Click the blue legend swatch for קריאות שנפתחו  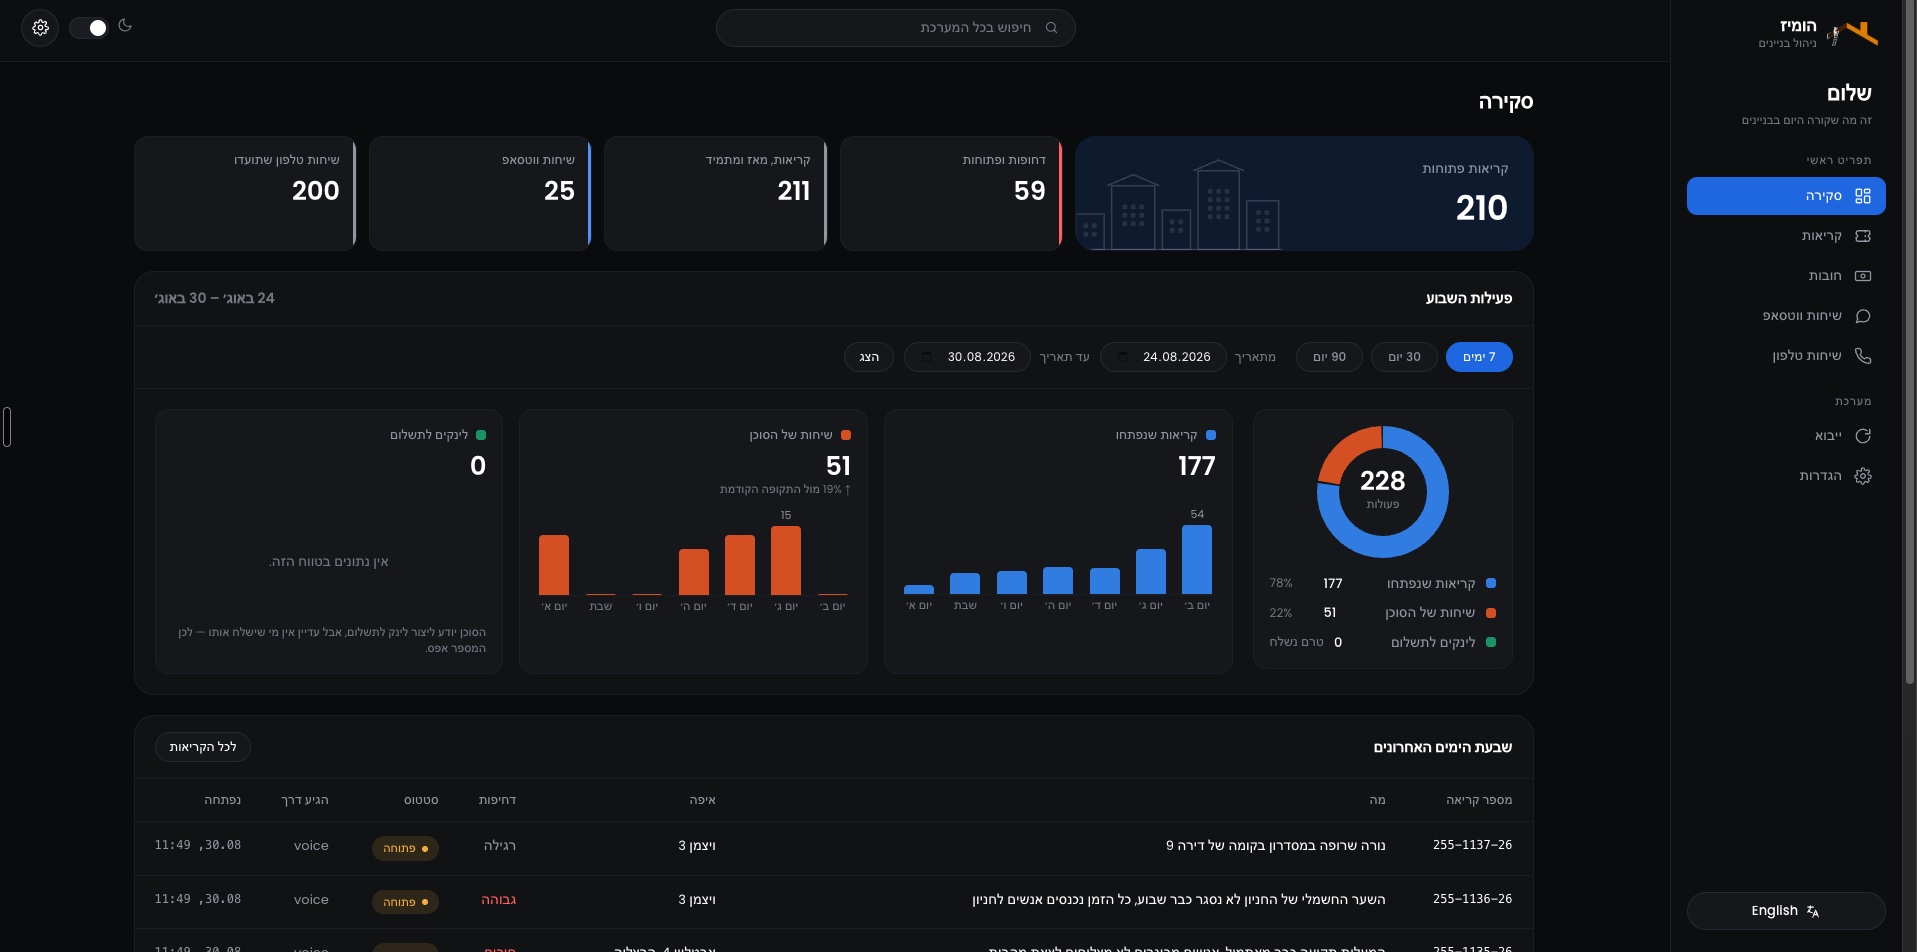point(1491,583)
